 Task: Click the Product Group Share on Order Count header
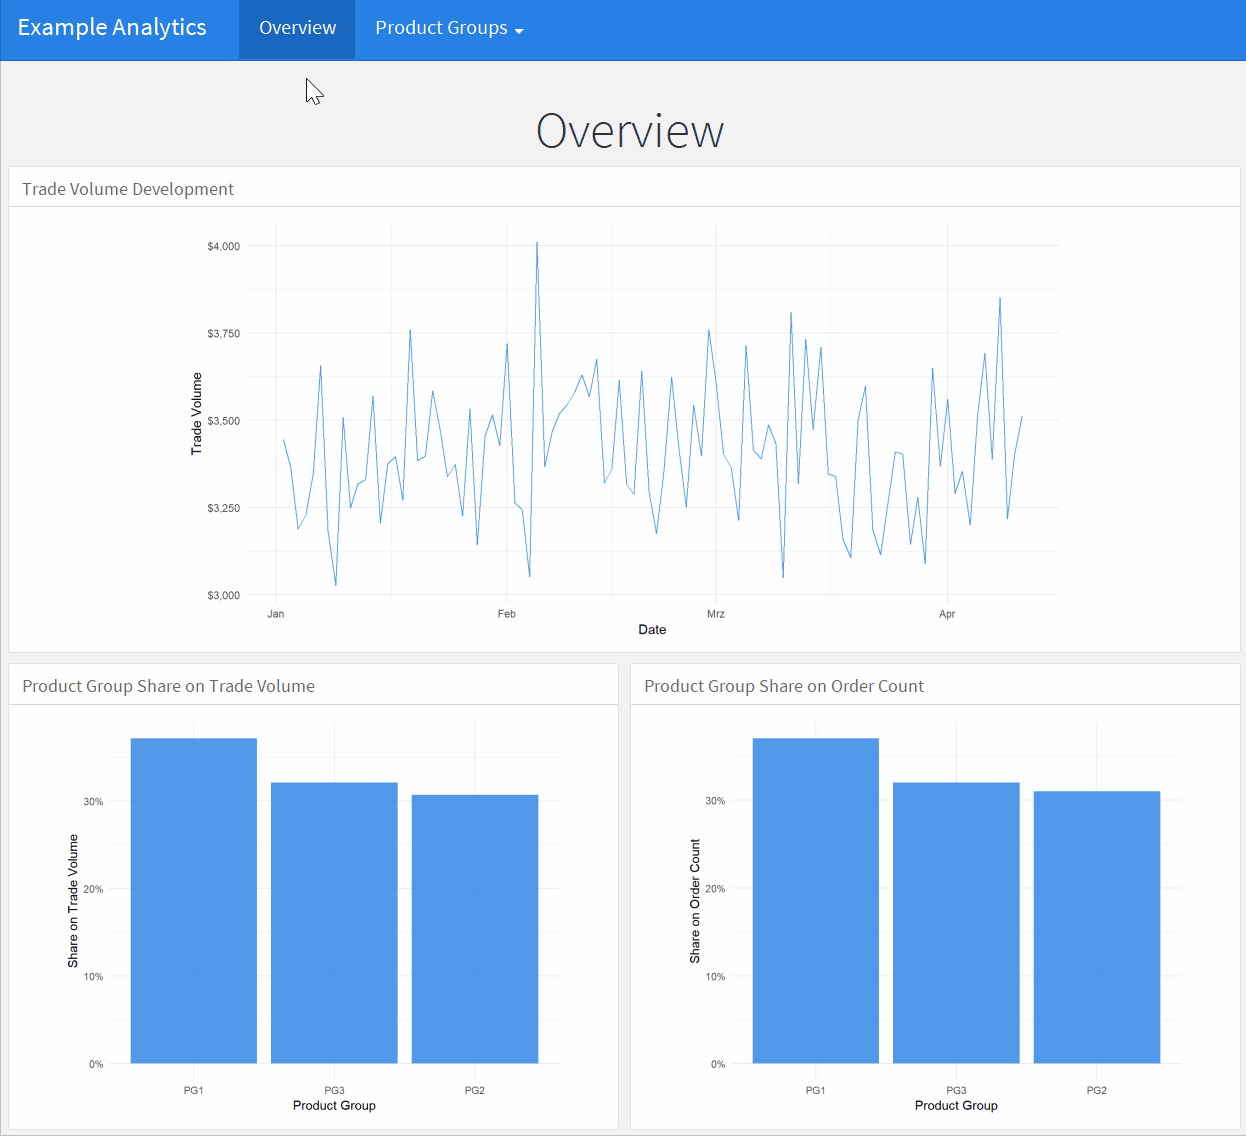tap(784, 685)
